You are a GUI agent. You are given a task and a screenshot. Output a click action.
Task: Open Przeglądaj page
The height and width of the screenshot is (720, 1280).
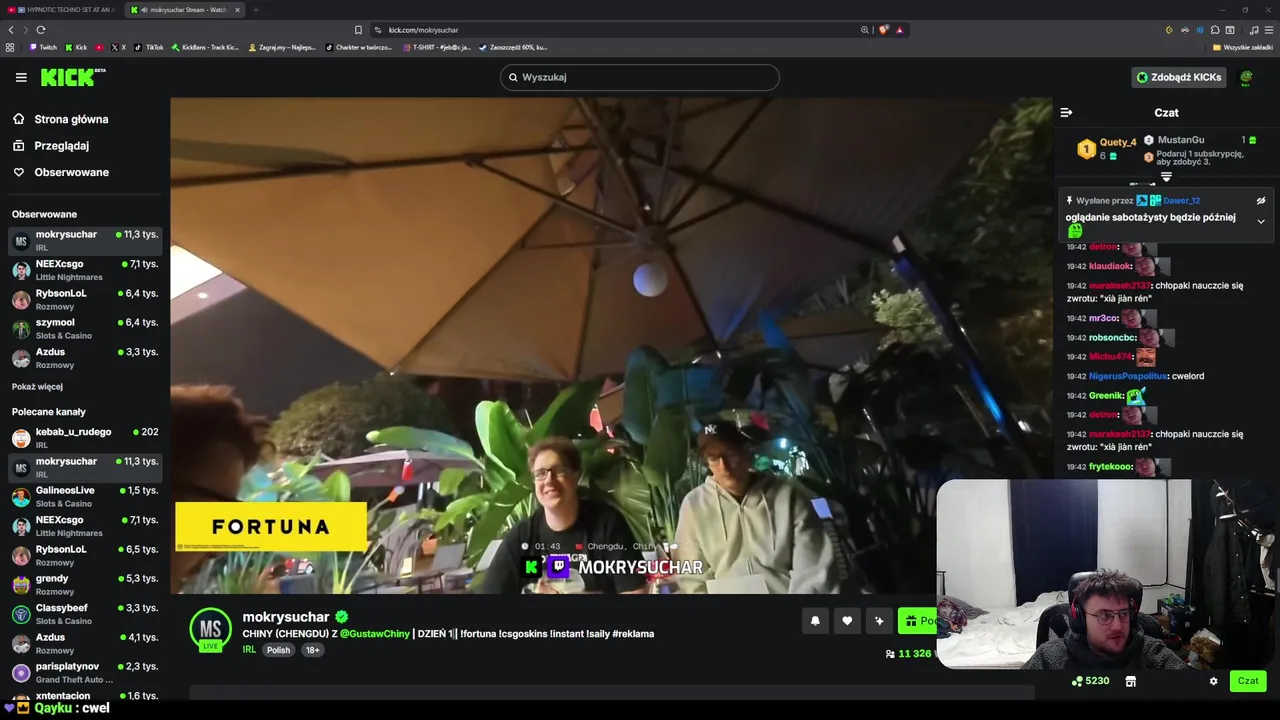point(50,145)
